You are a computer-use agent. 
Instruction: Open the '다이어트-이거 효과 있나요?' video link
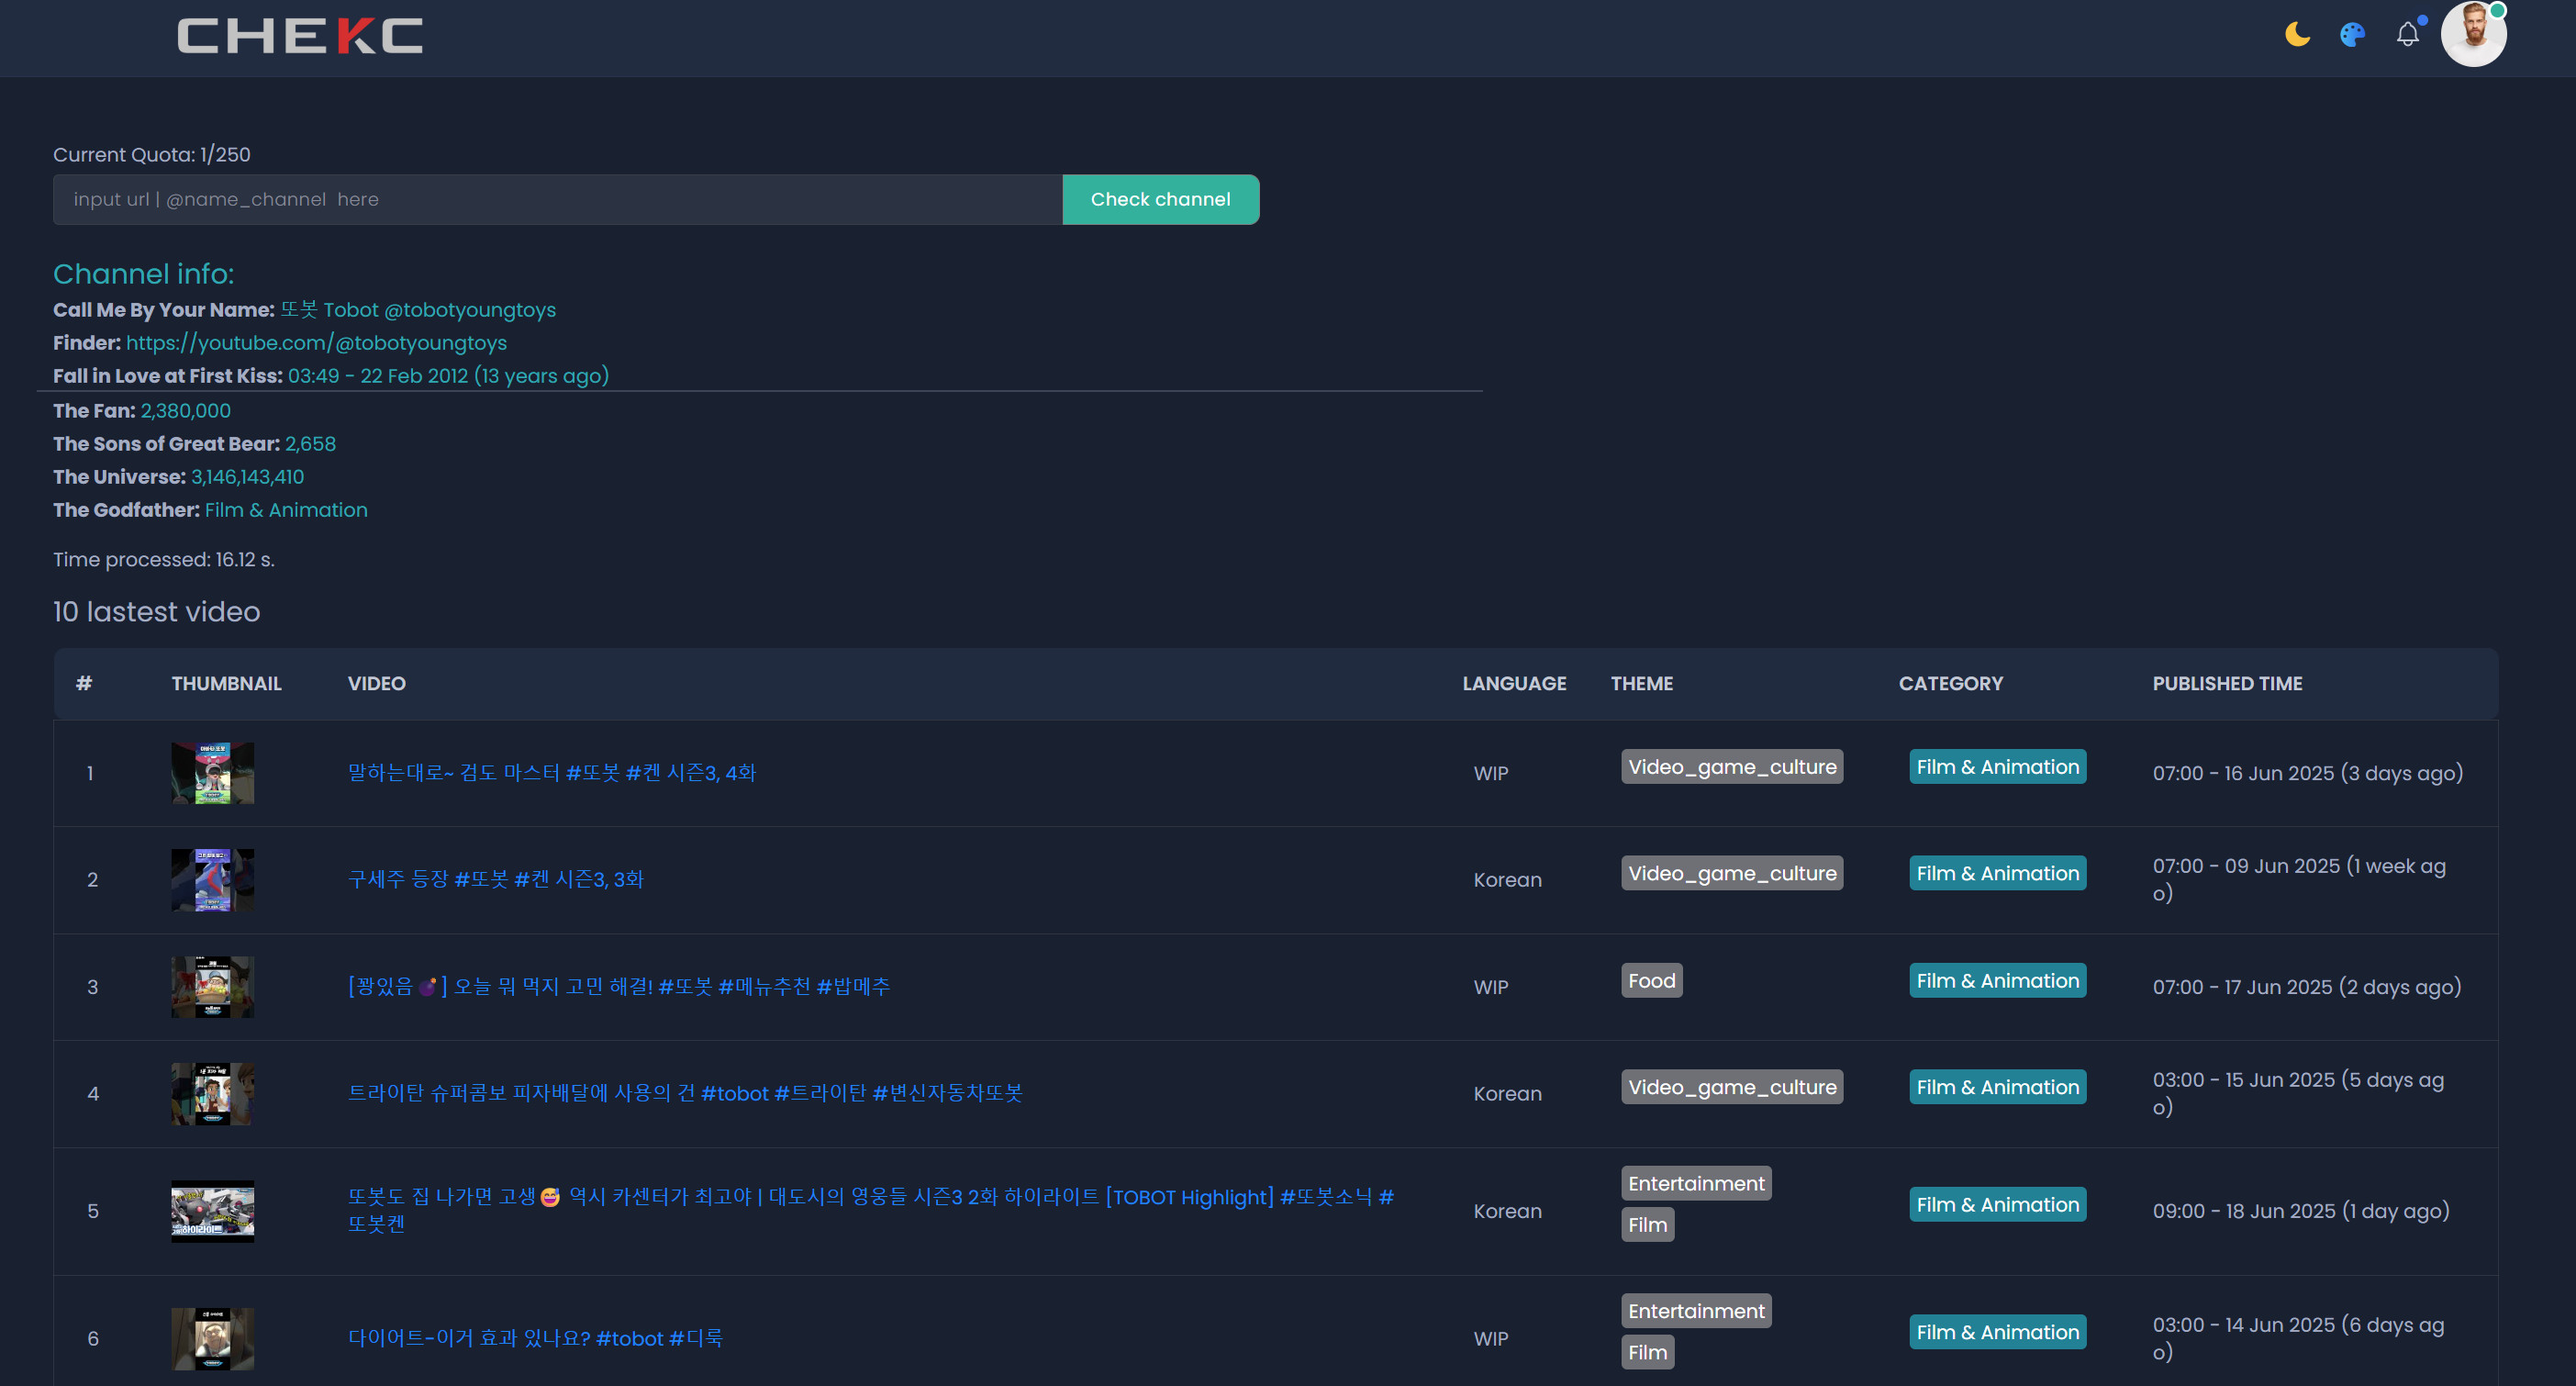click(535, 1338)
